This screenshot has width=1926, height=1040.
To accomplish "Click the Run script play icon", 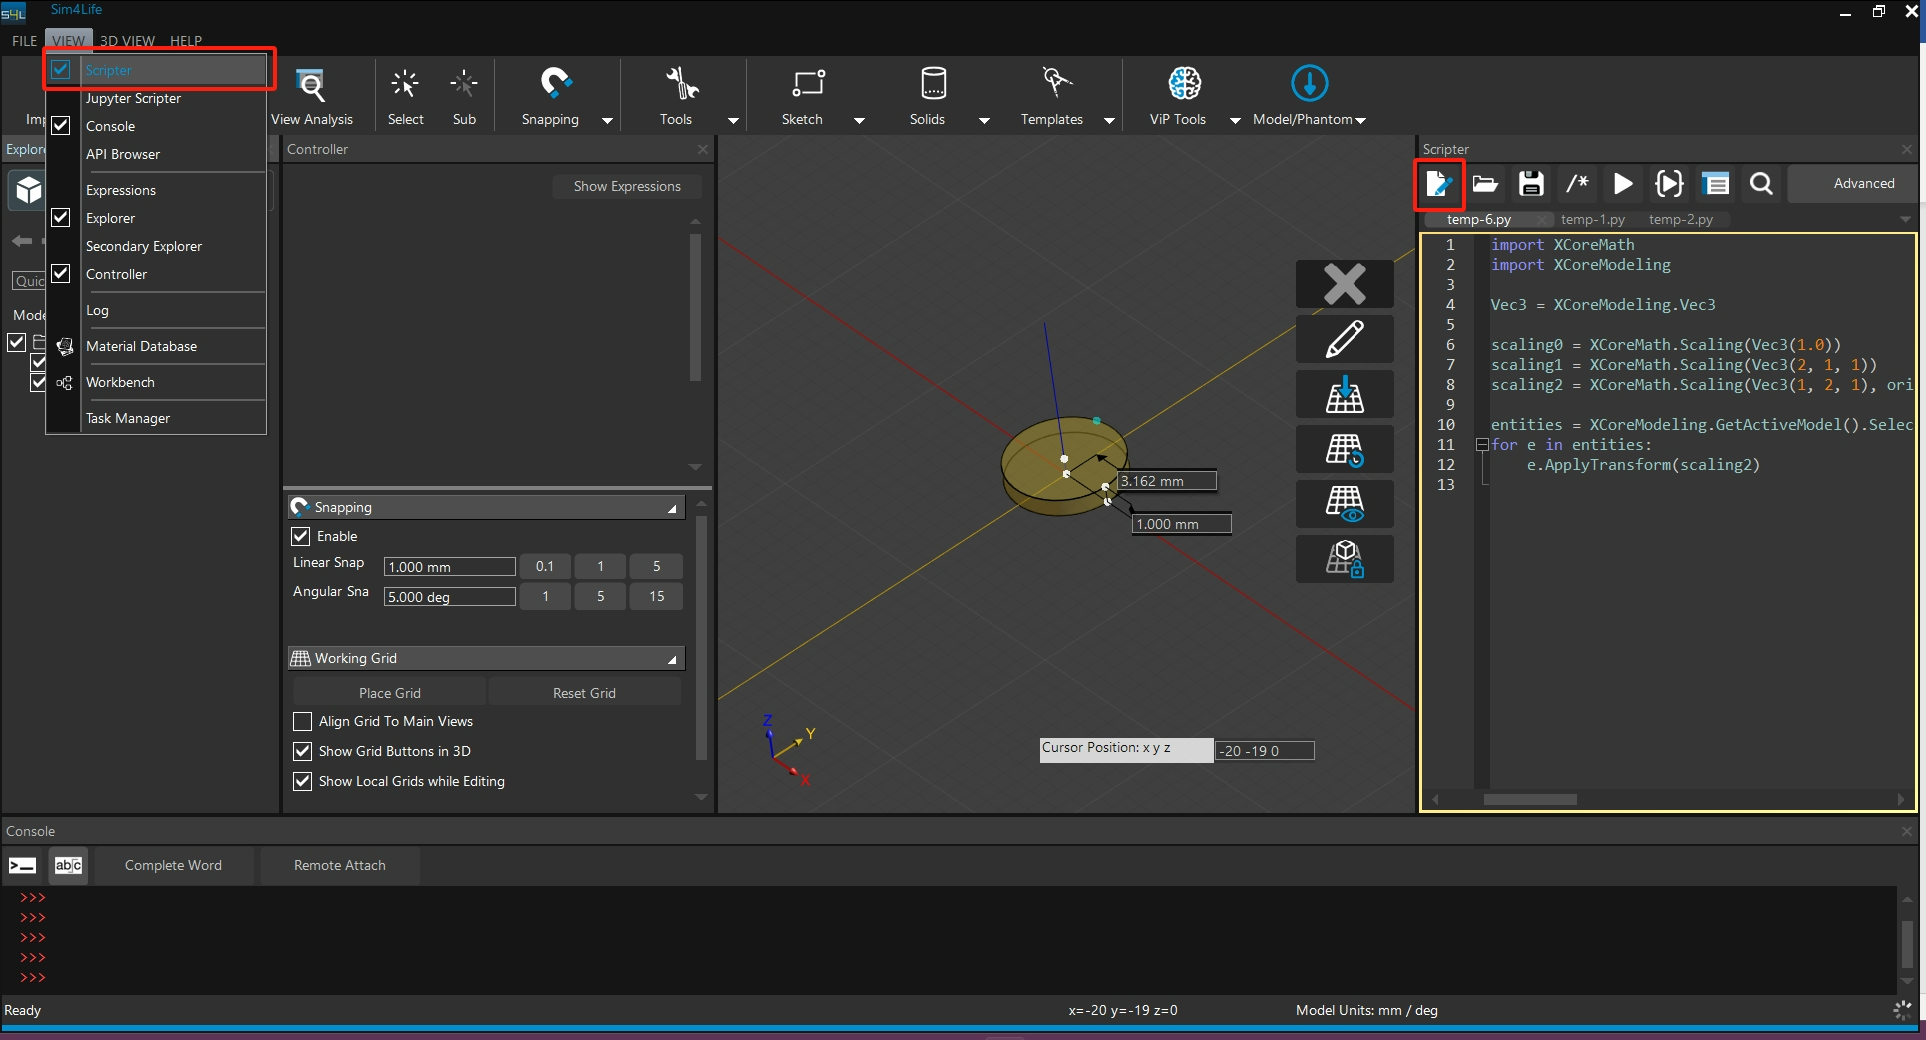I will 1623,184.
